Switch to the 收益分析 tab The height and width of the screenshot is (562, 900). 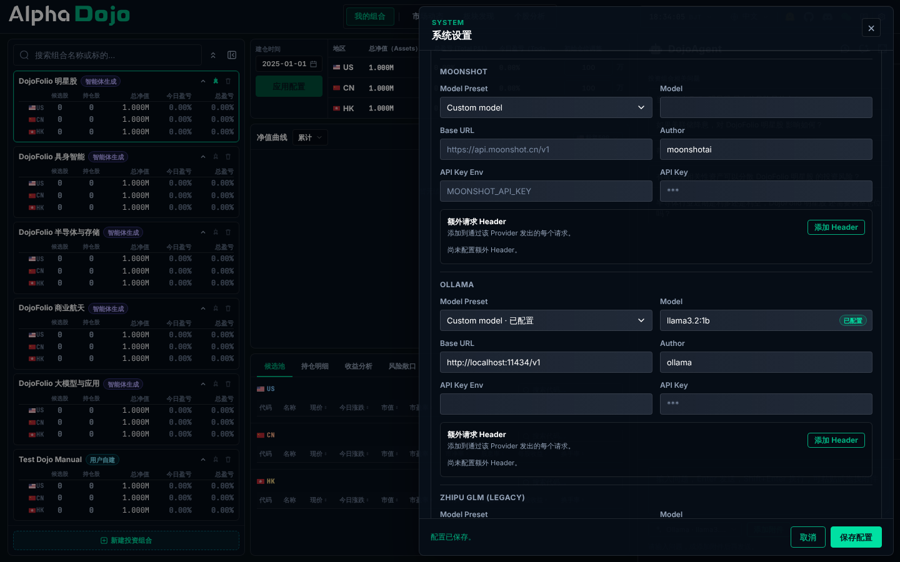click(x=358, y=366)
